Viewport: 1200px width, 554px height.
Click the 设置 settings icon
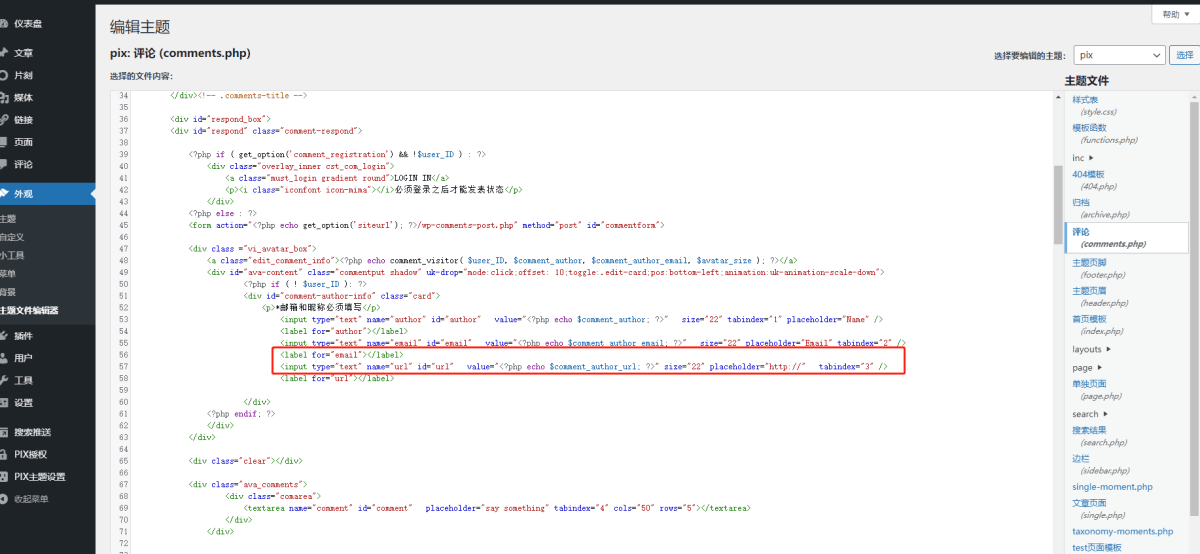coord(5,403)
